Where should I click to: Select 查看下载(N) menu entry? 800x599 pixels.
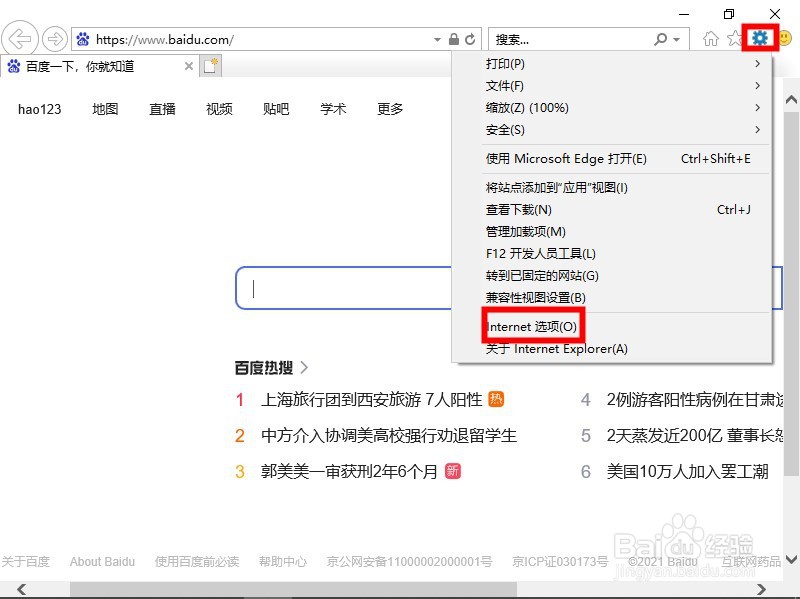pos(612,210)
